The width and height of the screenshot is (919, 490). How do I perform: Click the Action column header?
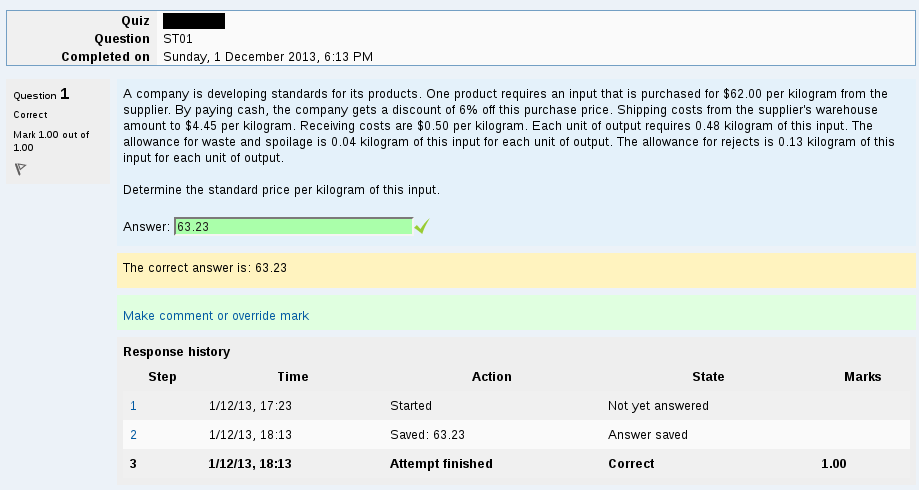tap(492, 377)
